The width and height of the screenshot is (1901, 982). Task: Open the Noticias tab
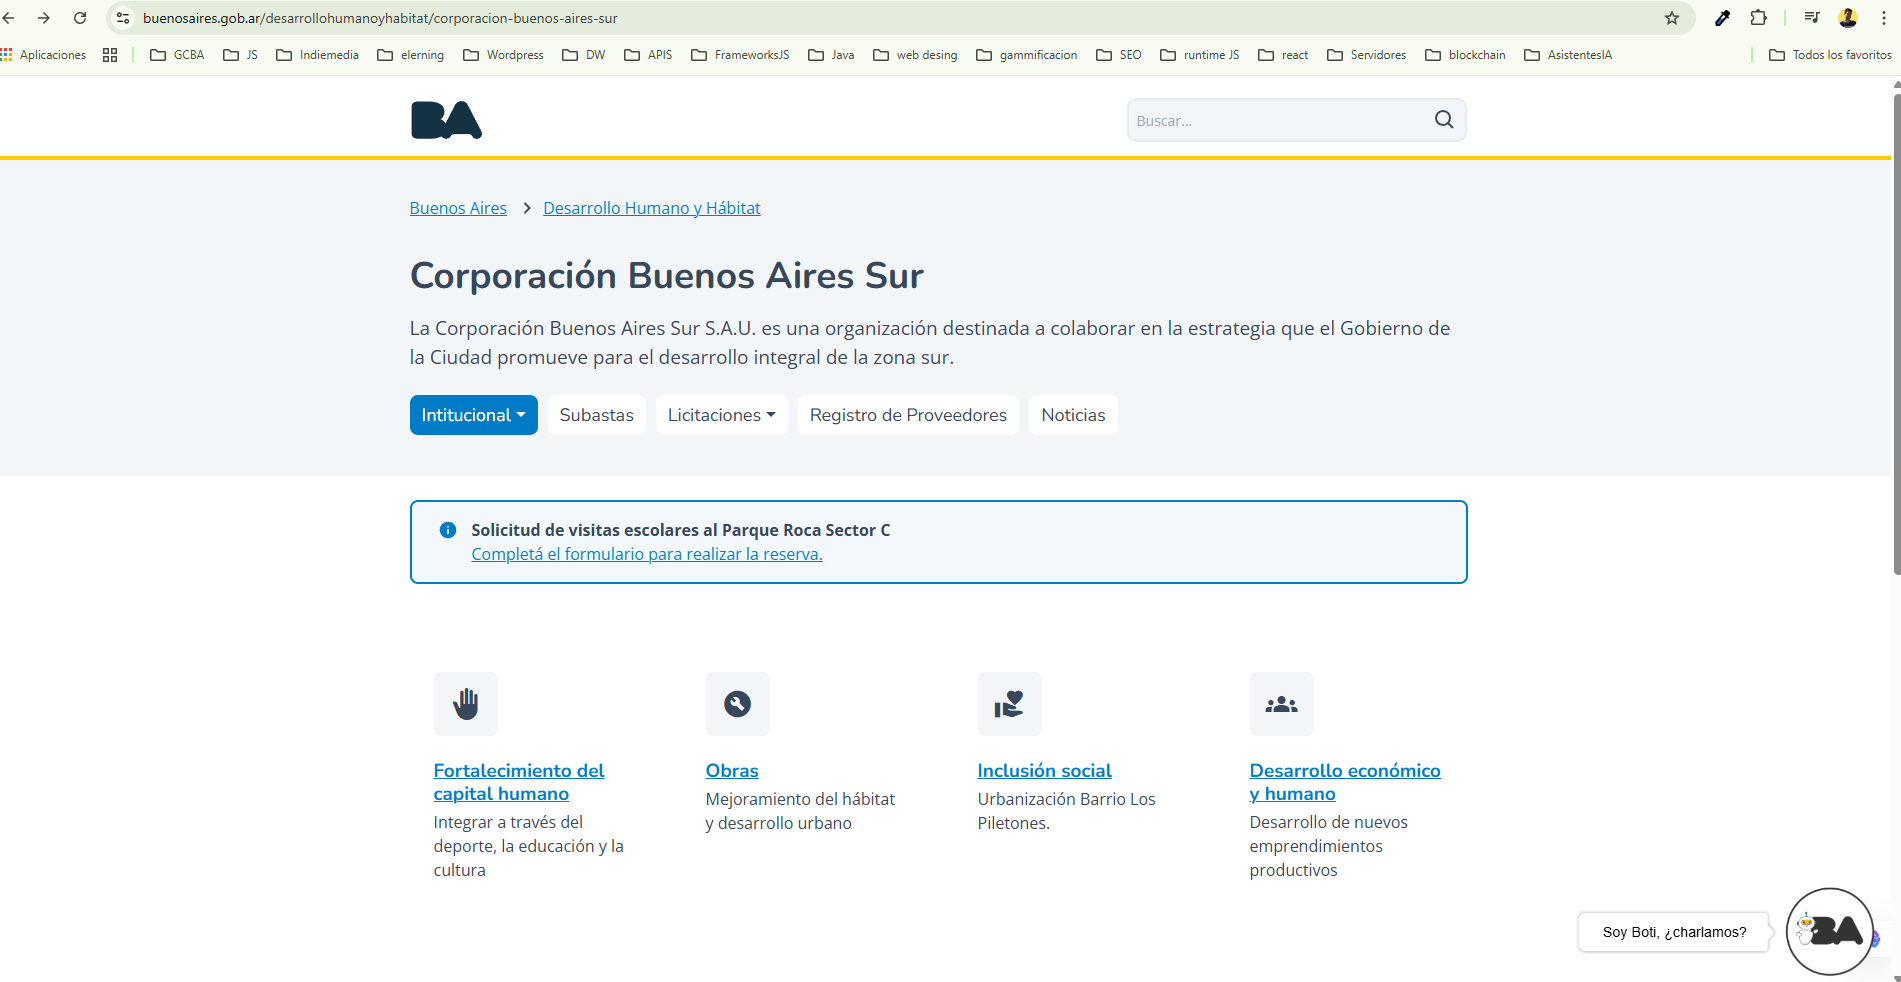tap(1073, 415)
